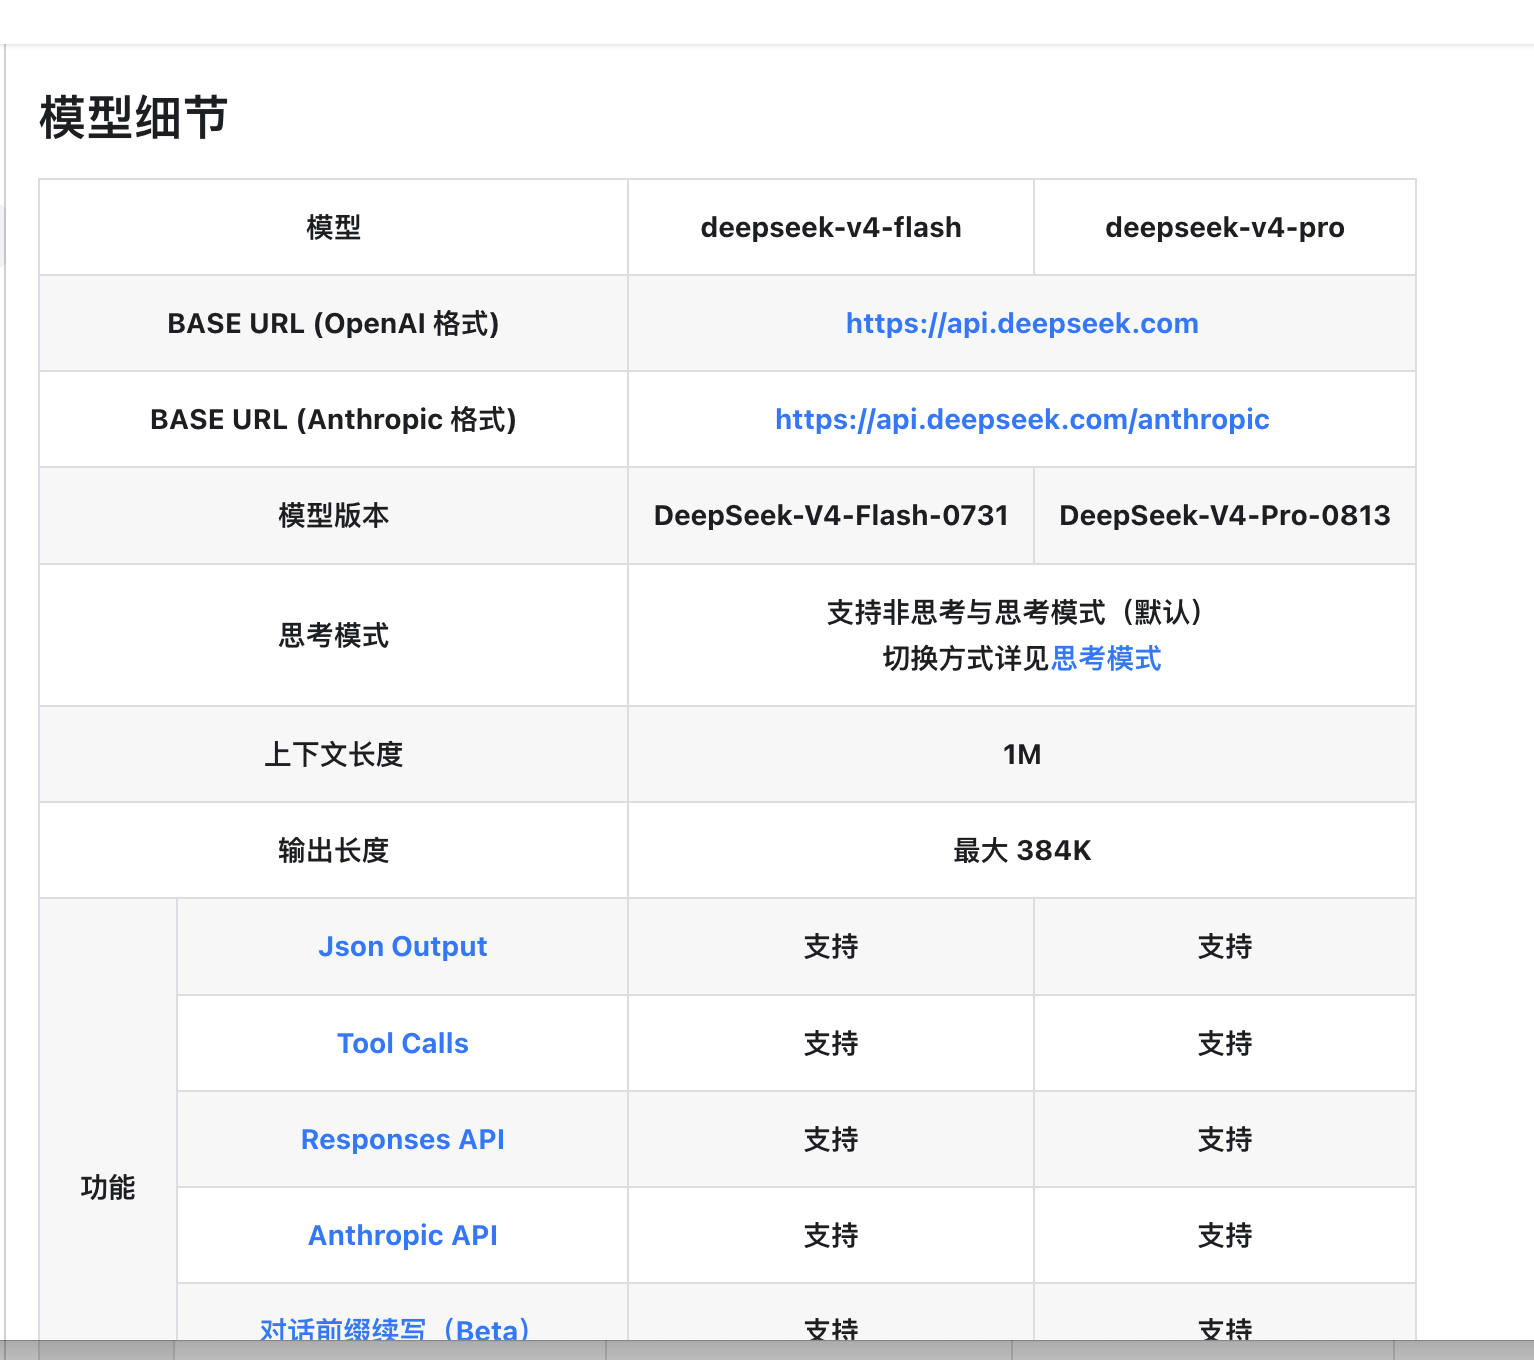Select the 1M context length value
This screenshot has width=1534, height=1360.
tap(1022, 754)
